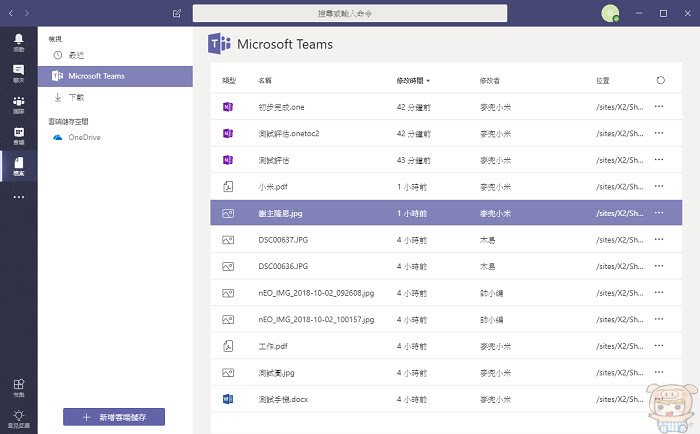Open more options for 初步完成.one

click(x=659, y=107)
